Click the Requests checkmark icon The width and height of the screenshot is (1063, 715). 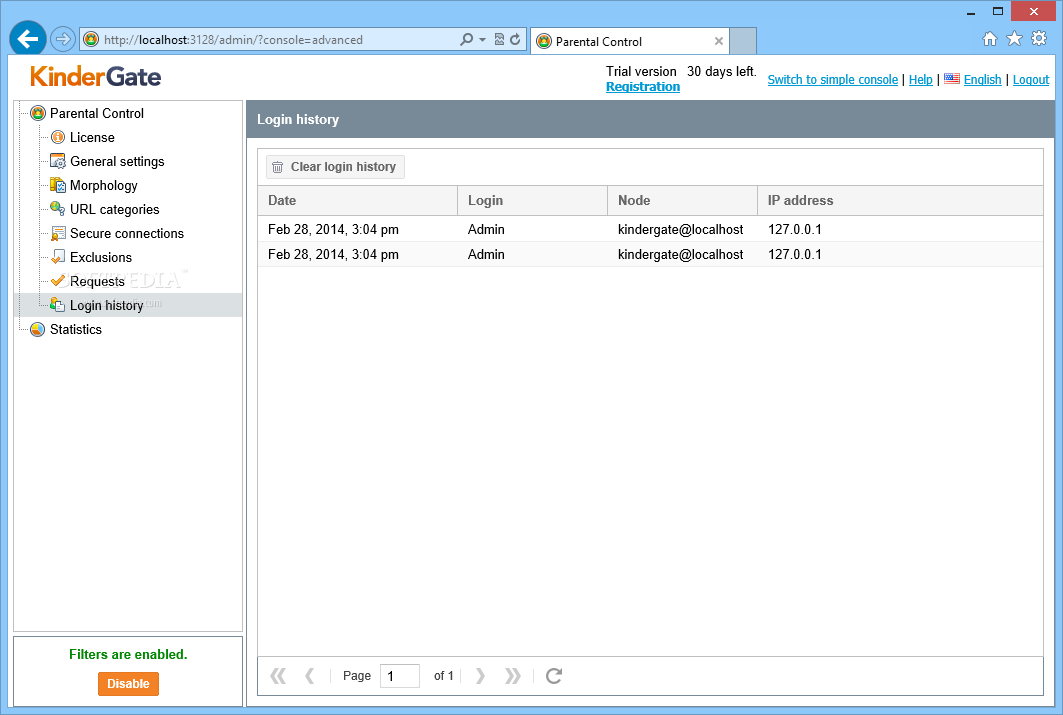click(58, 281)
